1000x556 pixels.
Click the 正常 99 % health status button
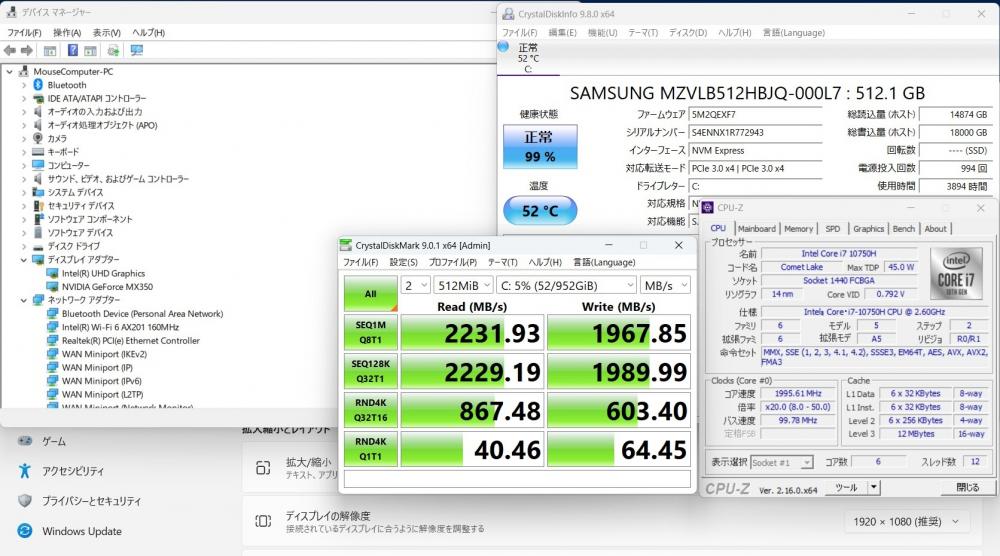tap(540, 147)
